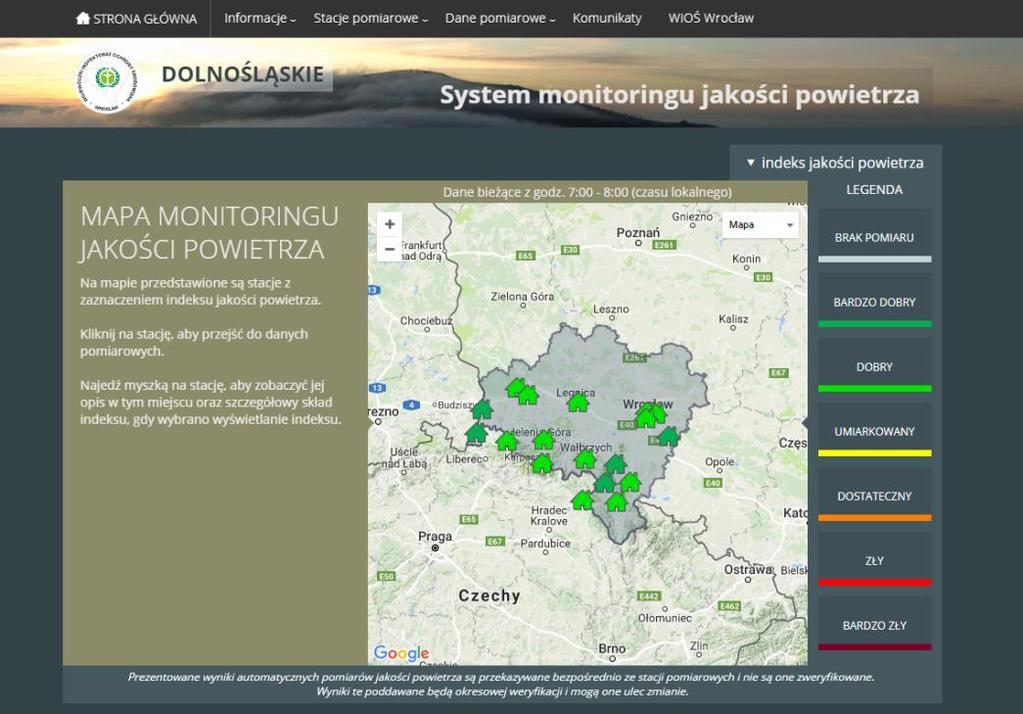Image resolution: width=1023 pixels, height=714 pixels.
Task: Click the bright green bar under DOBRY
Action: click(x=874, y=389)
